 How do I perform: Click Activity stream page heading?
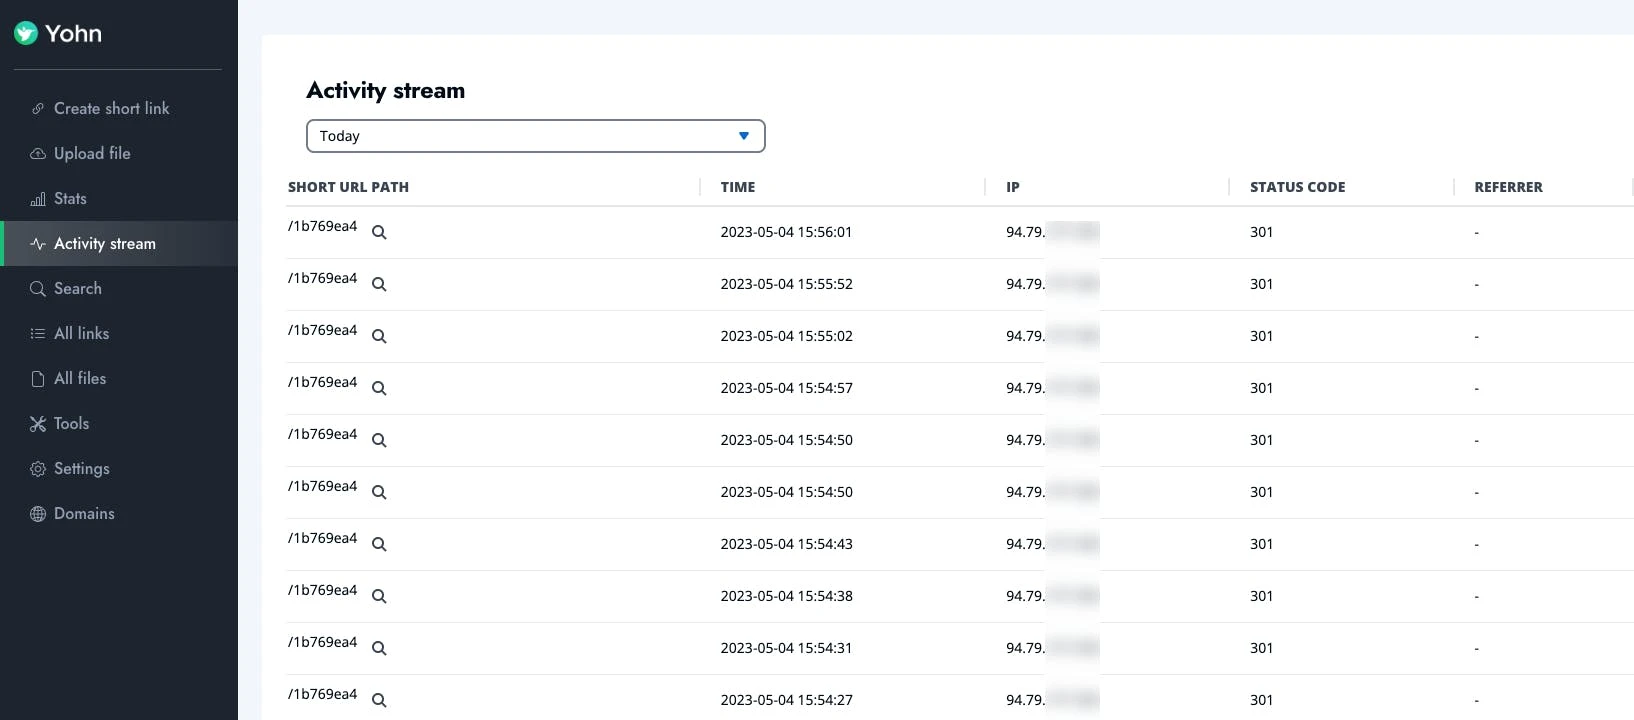(385, 91)
